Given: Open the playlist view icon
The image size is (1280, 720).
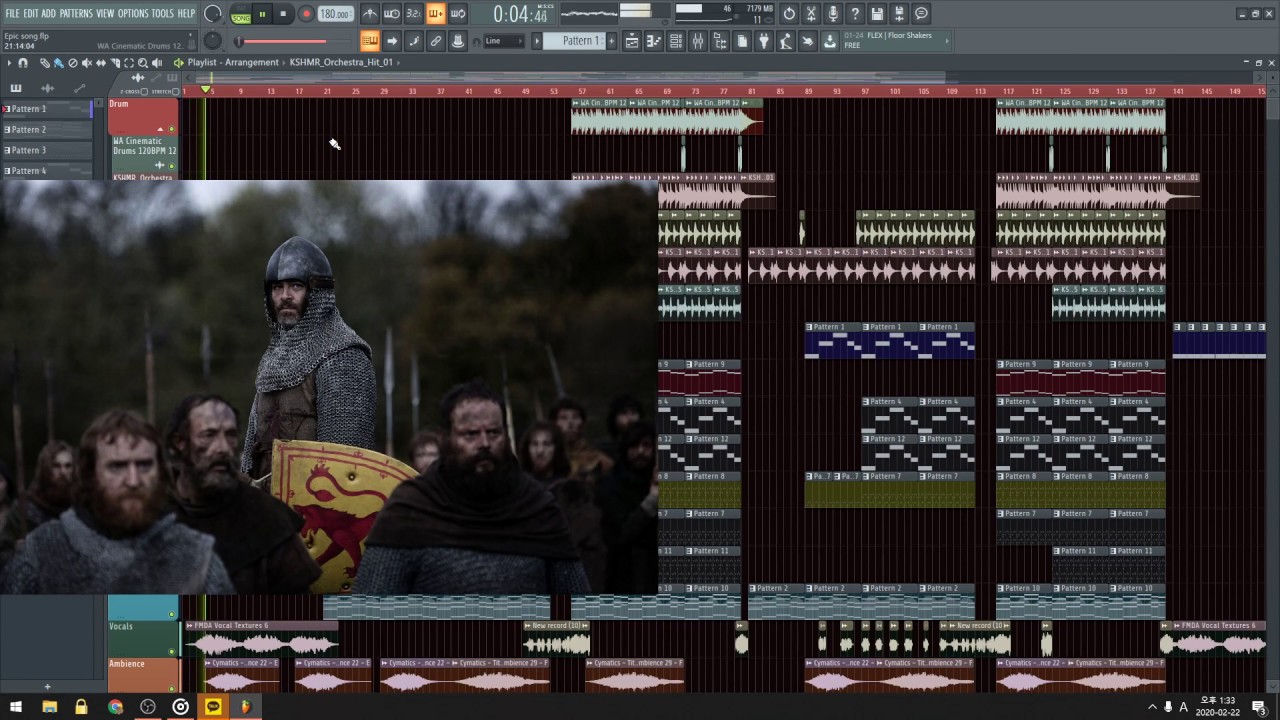Looking at the screenshot, I should pyautogui.click(x=632, y=41).
